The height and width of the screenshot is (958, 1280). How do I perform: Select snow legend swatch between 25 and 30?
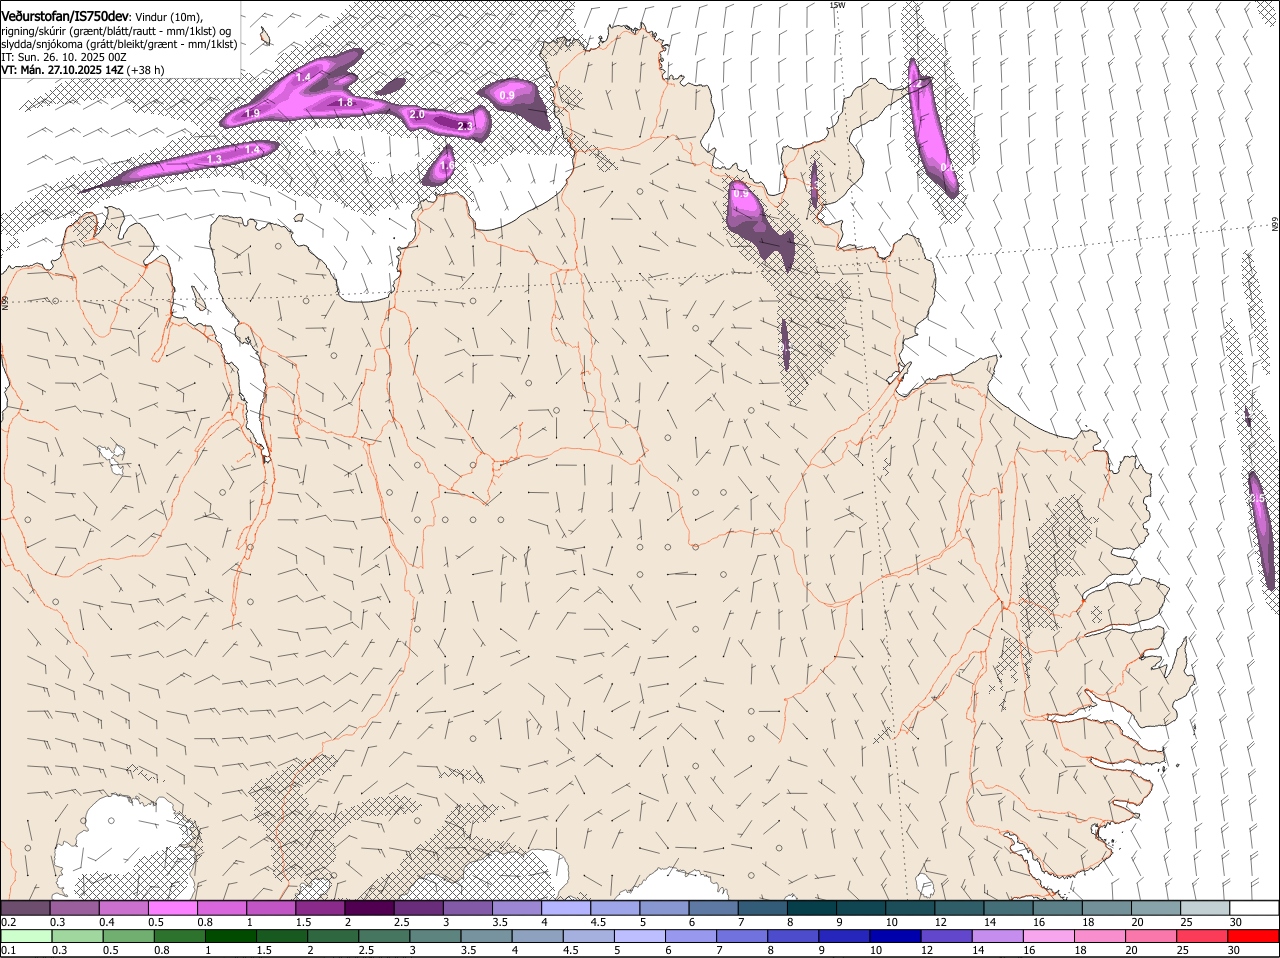[x=1205, y=908]
